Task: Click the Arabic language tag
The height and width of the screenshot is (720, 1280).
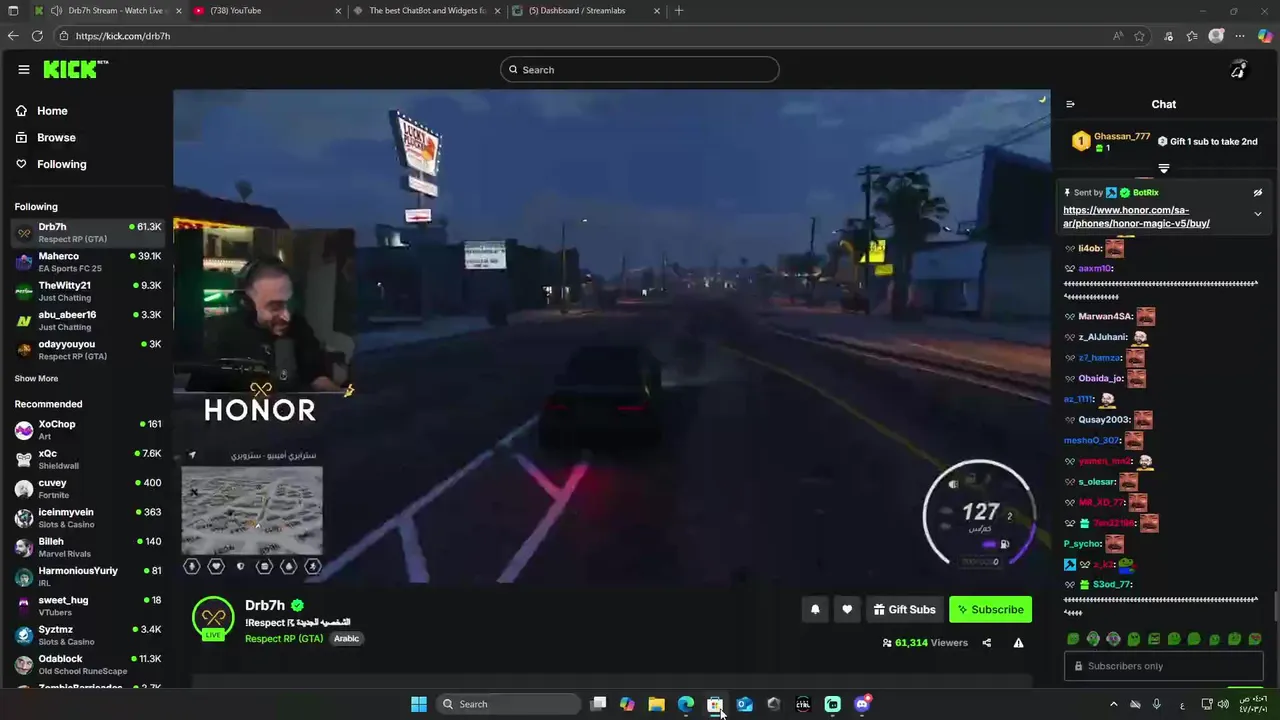Action: [x=346, y=639]
